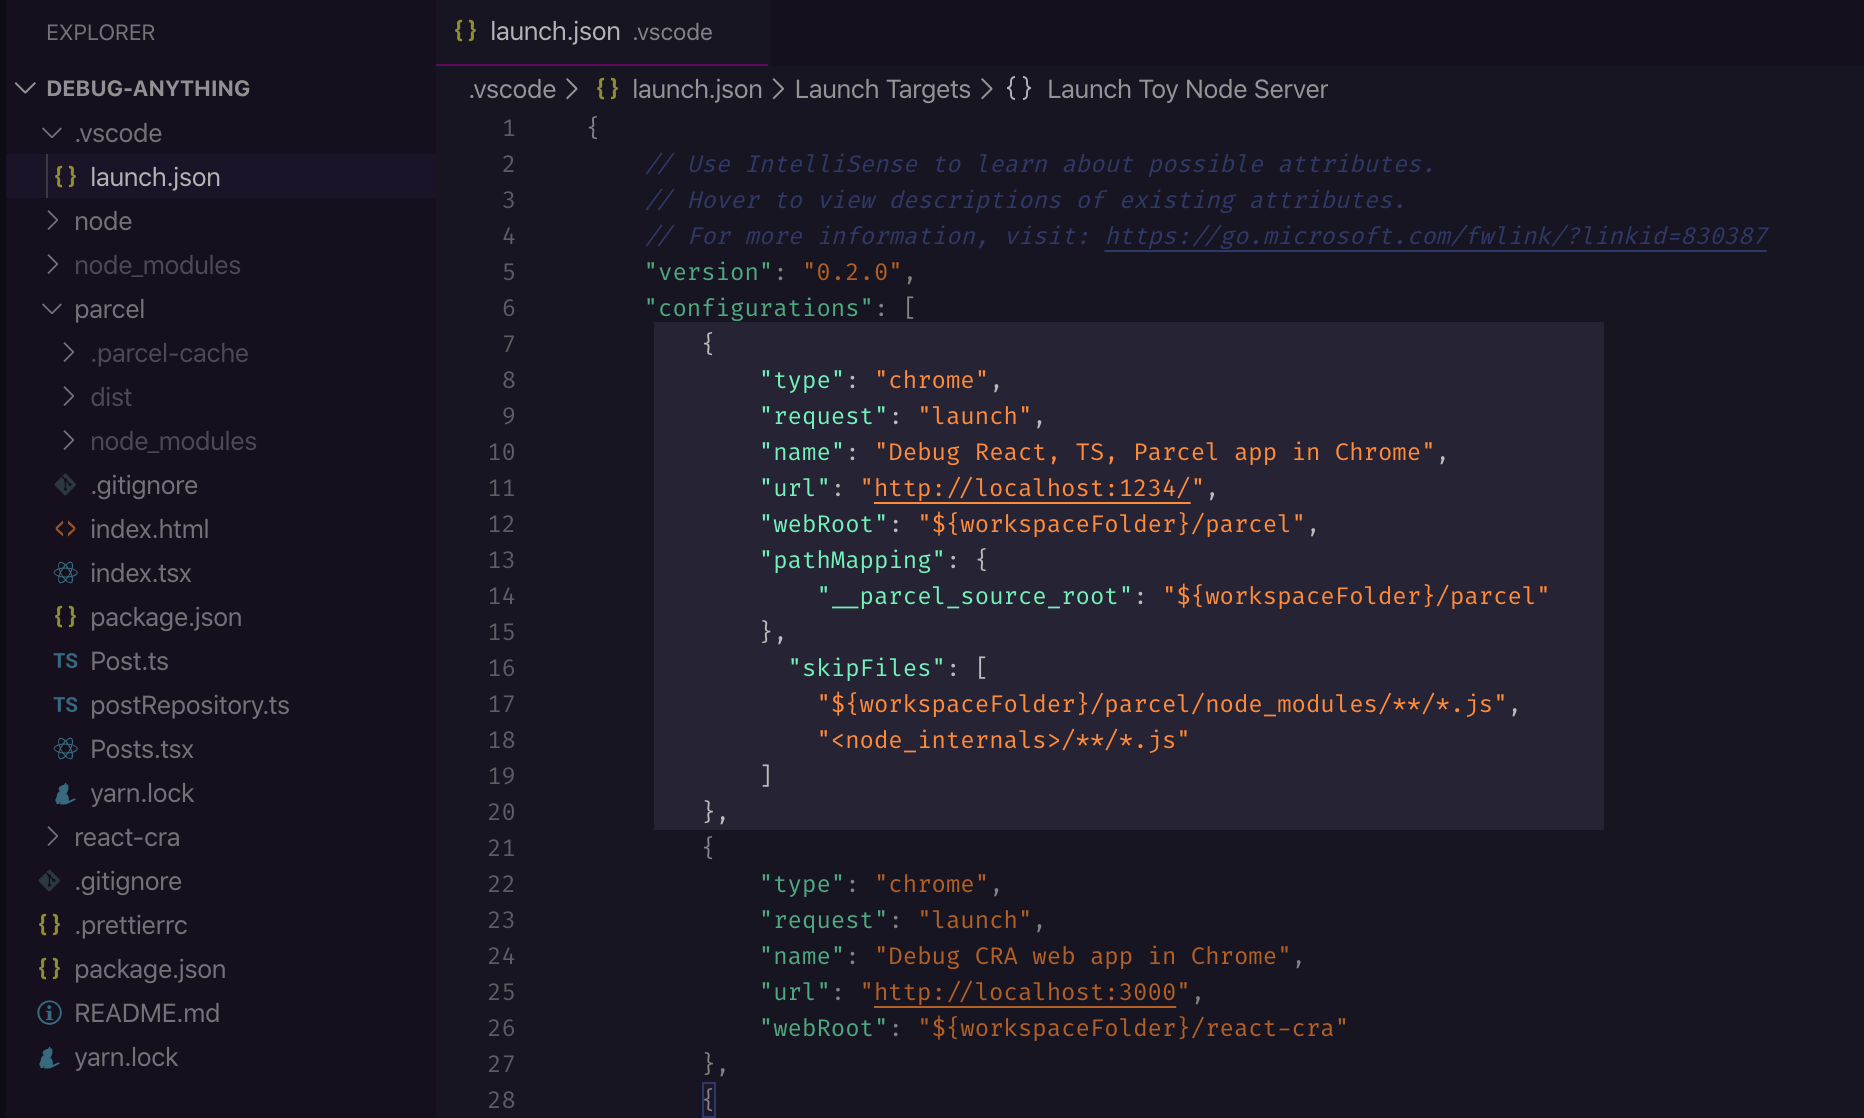
Task: Open postRepository.ts in the explorer
Action: [x=189, y=705]
